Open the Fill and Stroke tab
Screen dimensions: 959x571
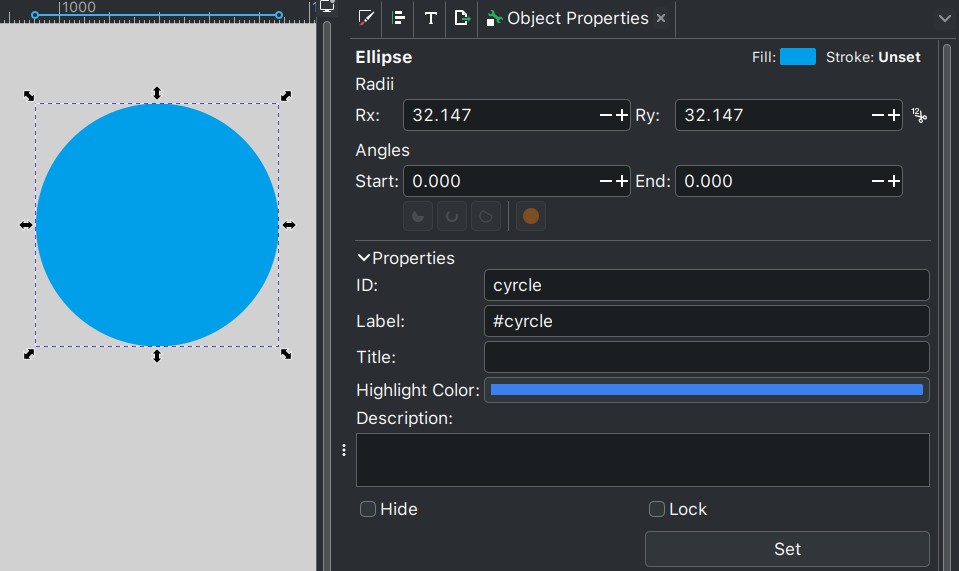coord(366,18)
